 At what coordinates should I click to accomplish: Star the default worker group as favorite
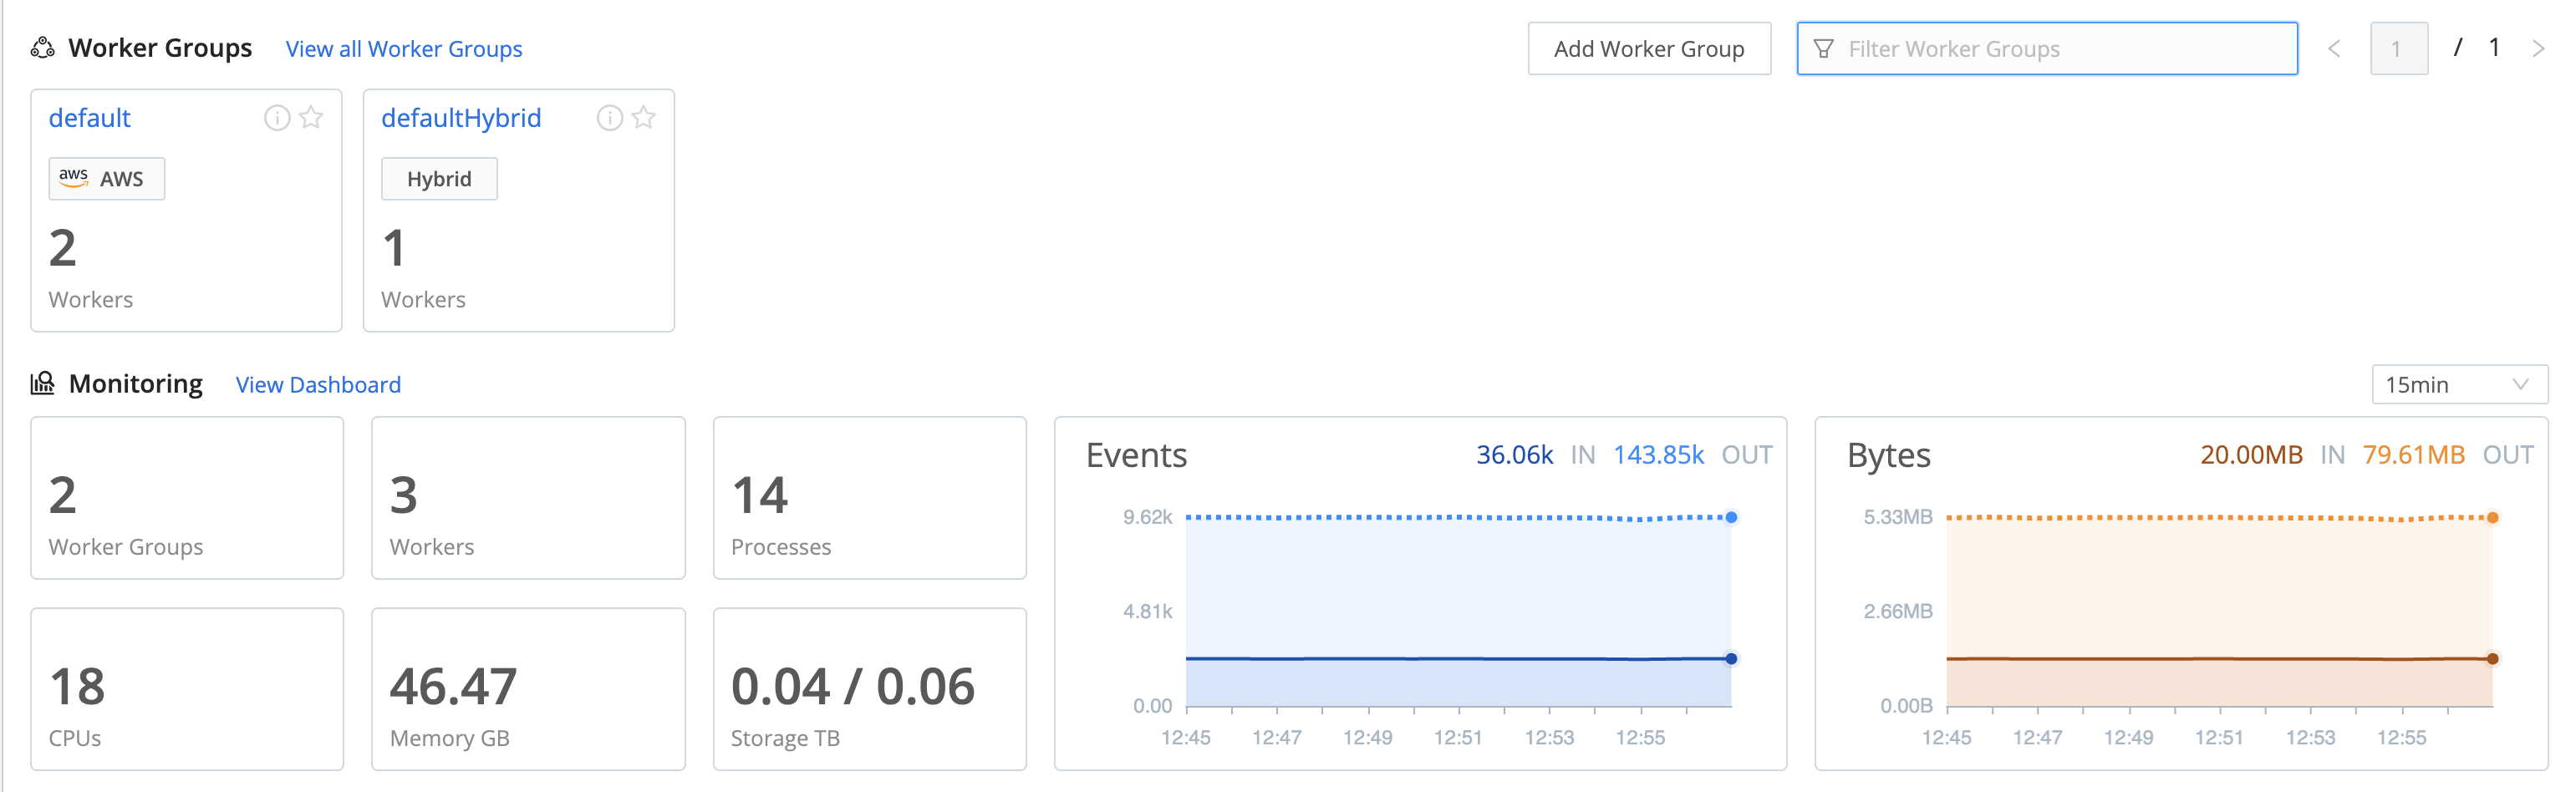(x=312, y=118)
